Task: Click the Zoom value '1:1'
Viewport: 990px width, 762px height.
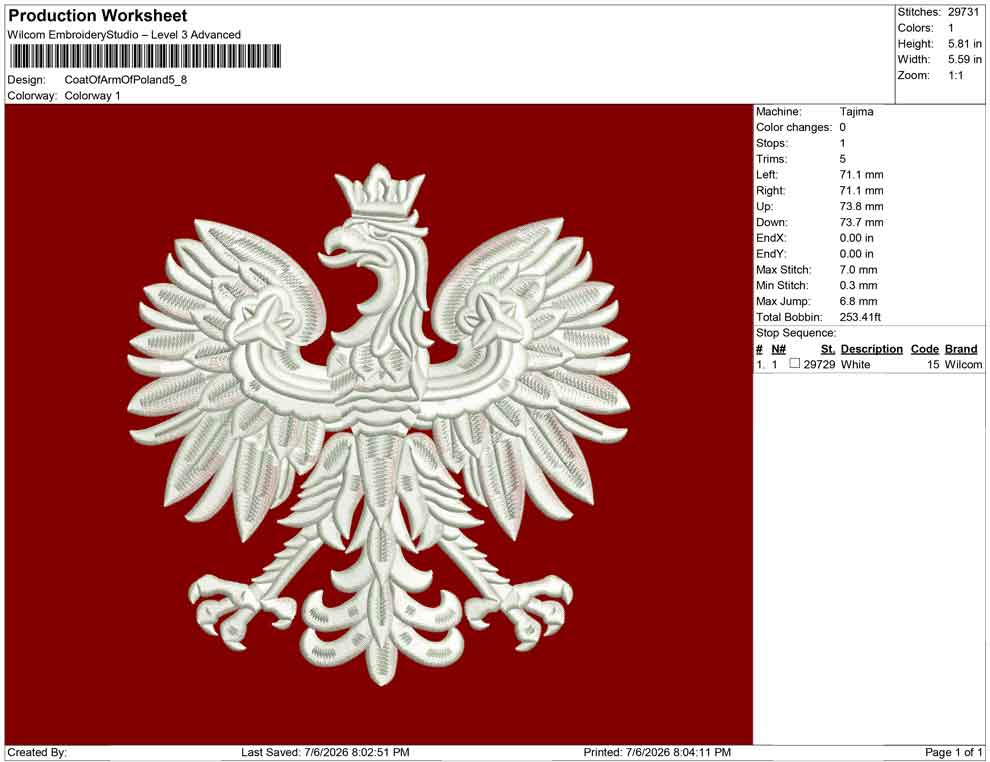Action: [x=956, y=75]
